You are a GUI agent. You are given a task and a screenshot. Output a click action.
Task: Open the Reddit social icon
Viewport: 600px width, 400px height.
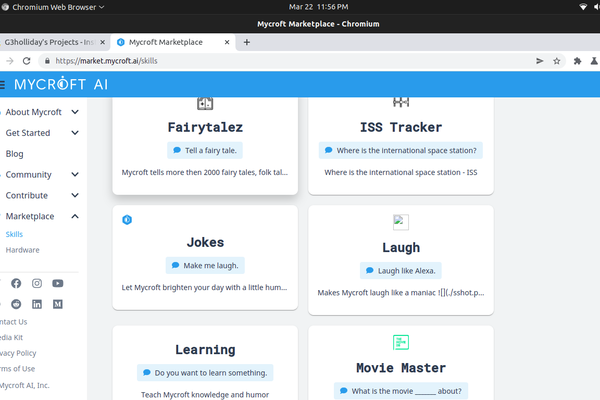16,304
